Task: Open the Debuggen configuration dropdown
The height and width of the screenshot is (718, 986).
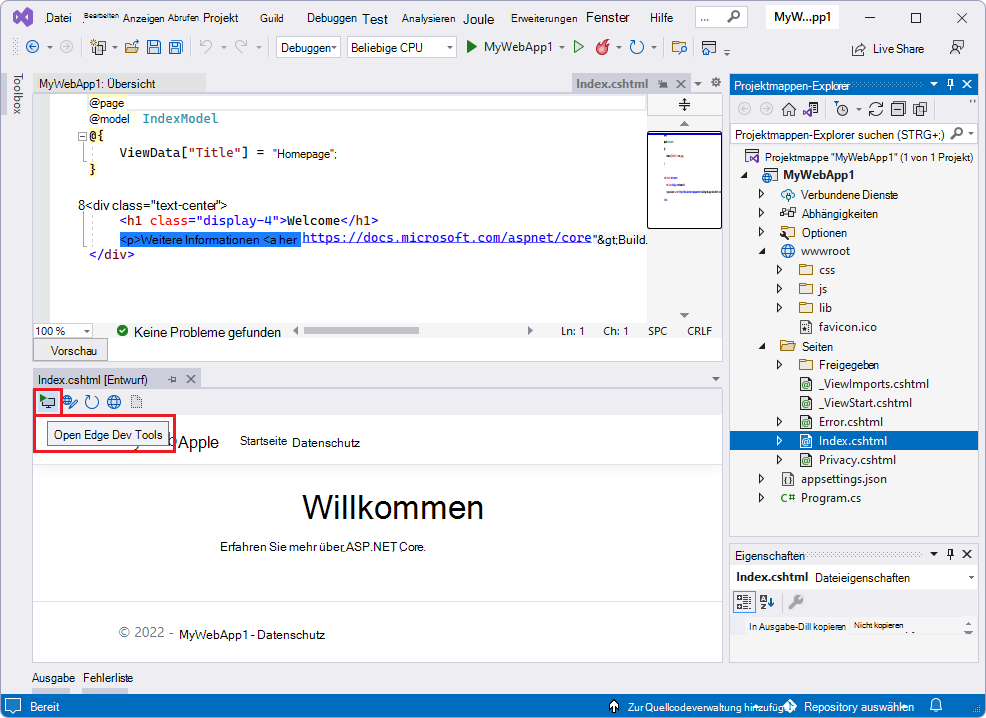Action: pyautogui.click(x=308, y=47)
